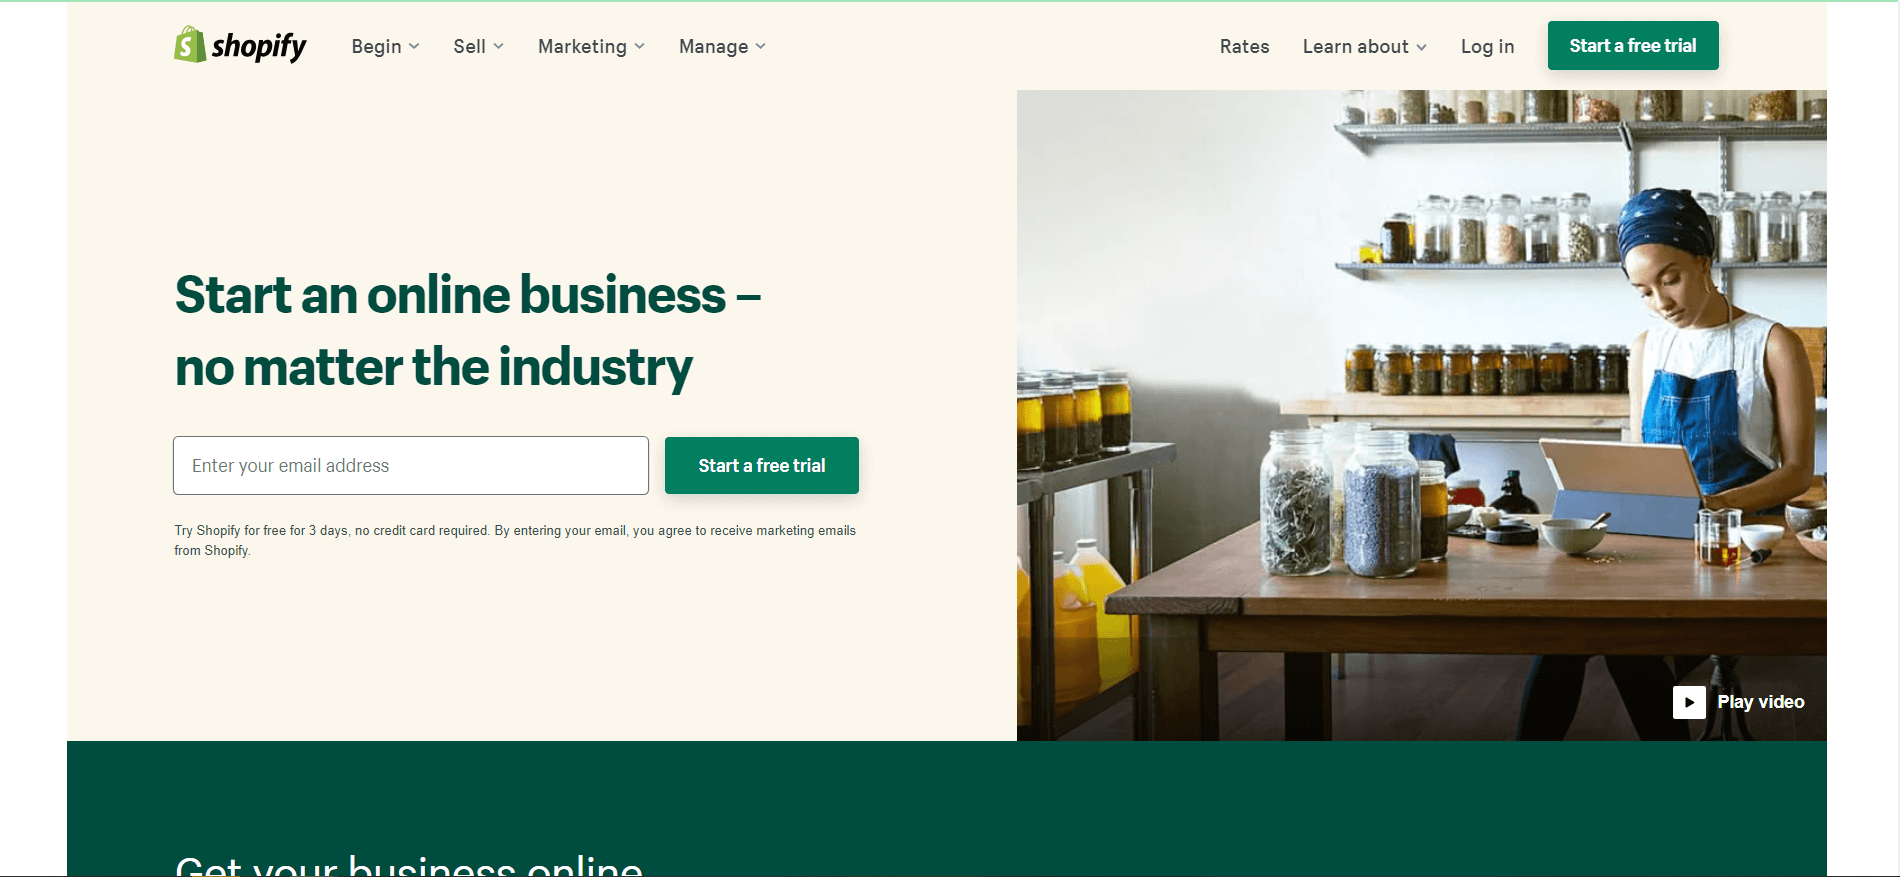Screen dimensions: 1900x877
Task: Click the chevron arrow beside Sell
Action: coord(498,47)
